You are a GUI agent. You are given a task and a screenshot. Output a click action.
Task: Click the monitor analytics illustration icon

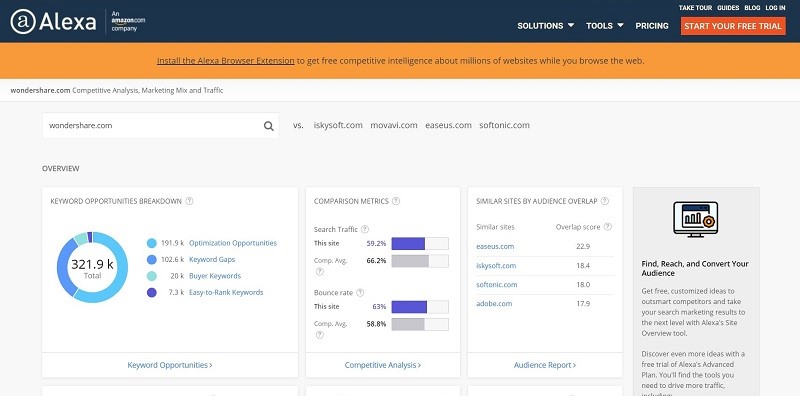point(695,219)
